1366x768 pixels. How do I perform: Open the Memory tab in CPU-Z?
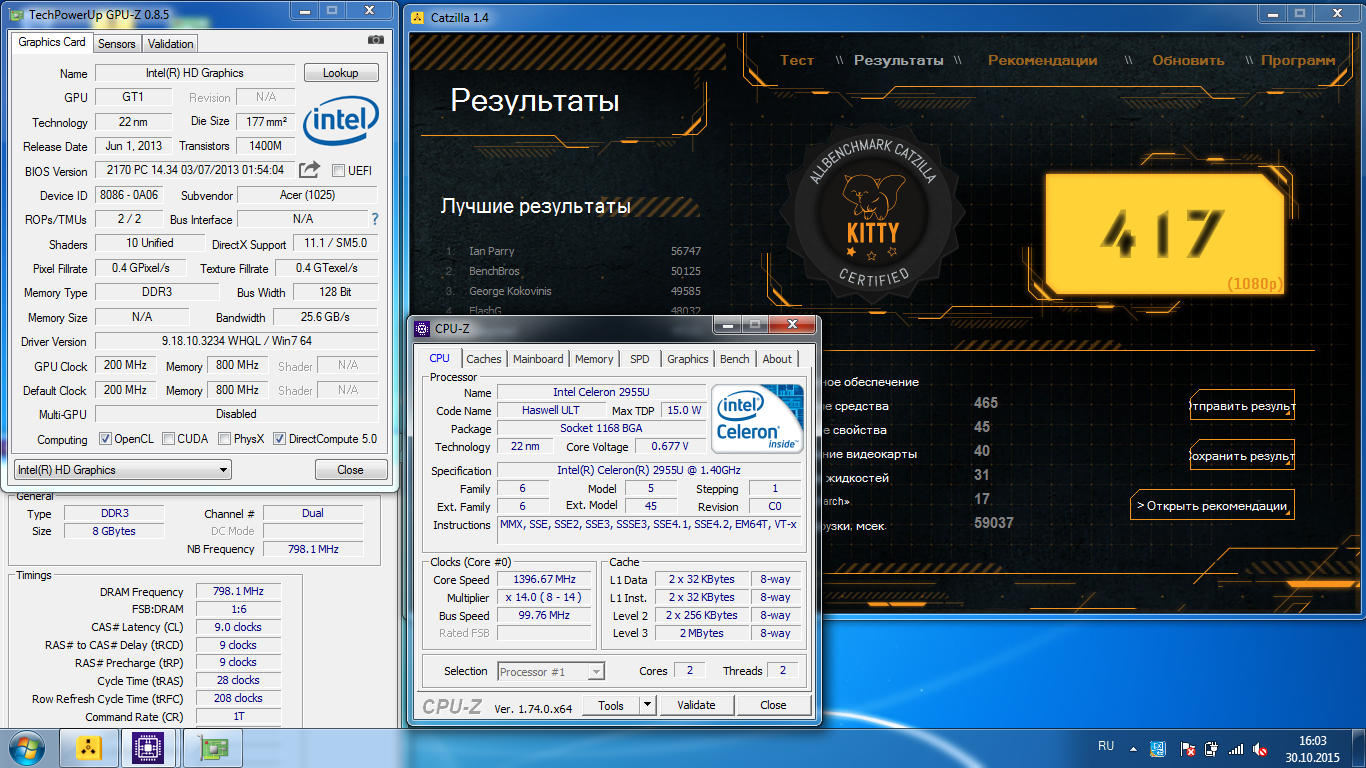(594, 359)
